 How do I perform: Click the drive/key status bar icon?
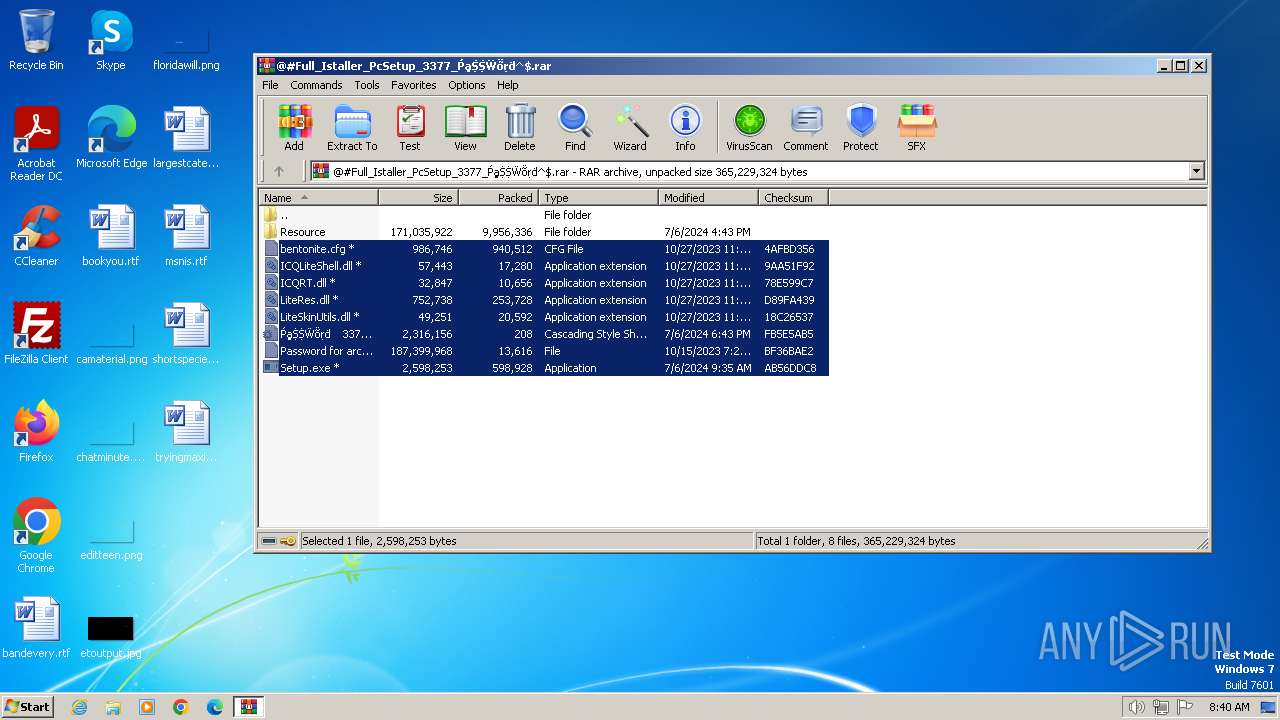tap(279, 541)
